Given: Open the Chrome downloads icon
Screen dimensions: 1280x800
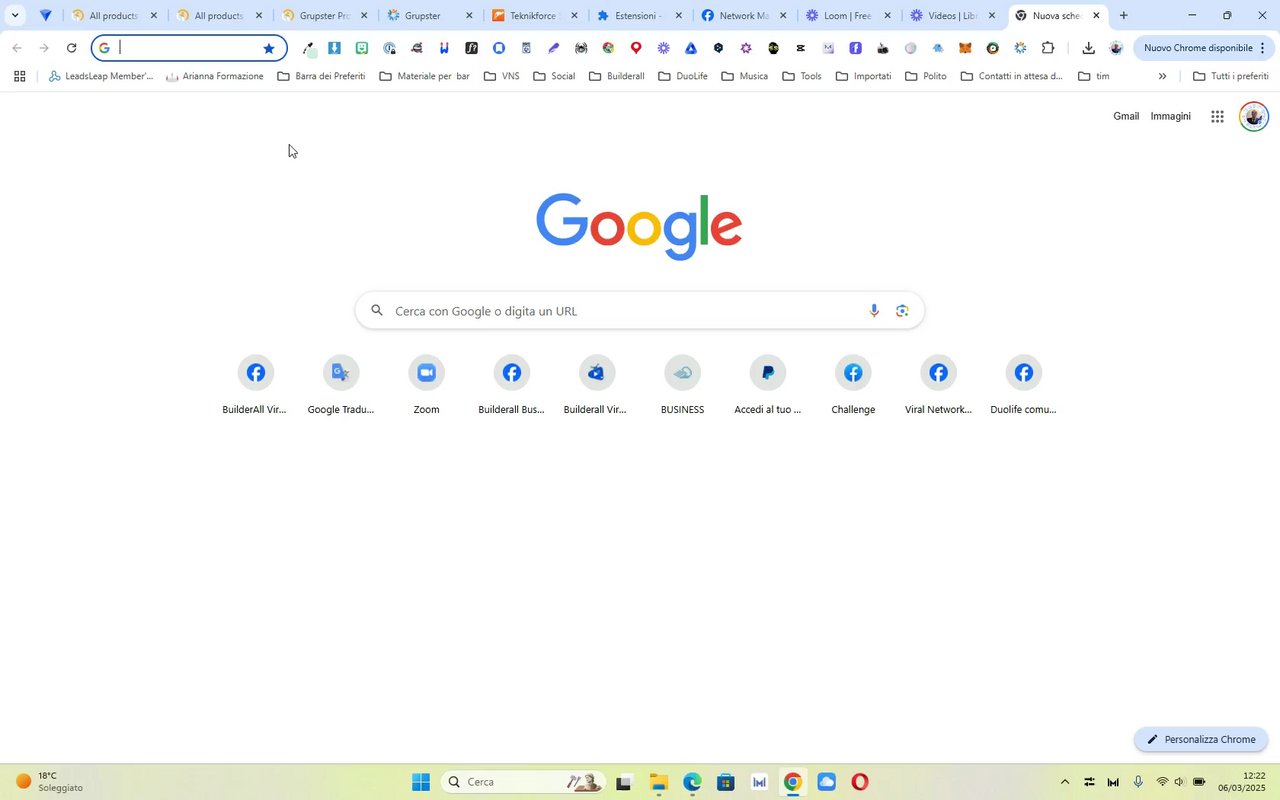Looking at the screenshot, I should click(x=1088, y=48).
